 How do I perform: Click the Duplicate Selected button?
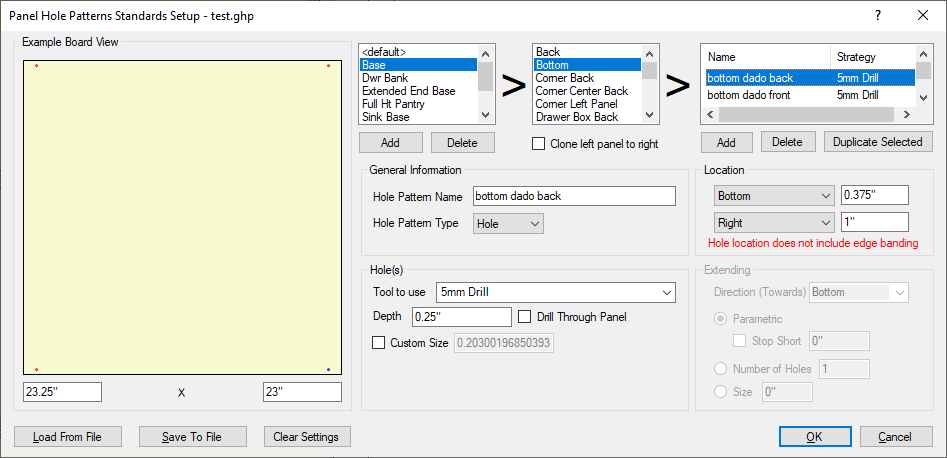[x=877, y=142]
